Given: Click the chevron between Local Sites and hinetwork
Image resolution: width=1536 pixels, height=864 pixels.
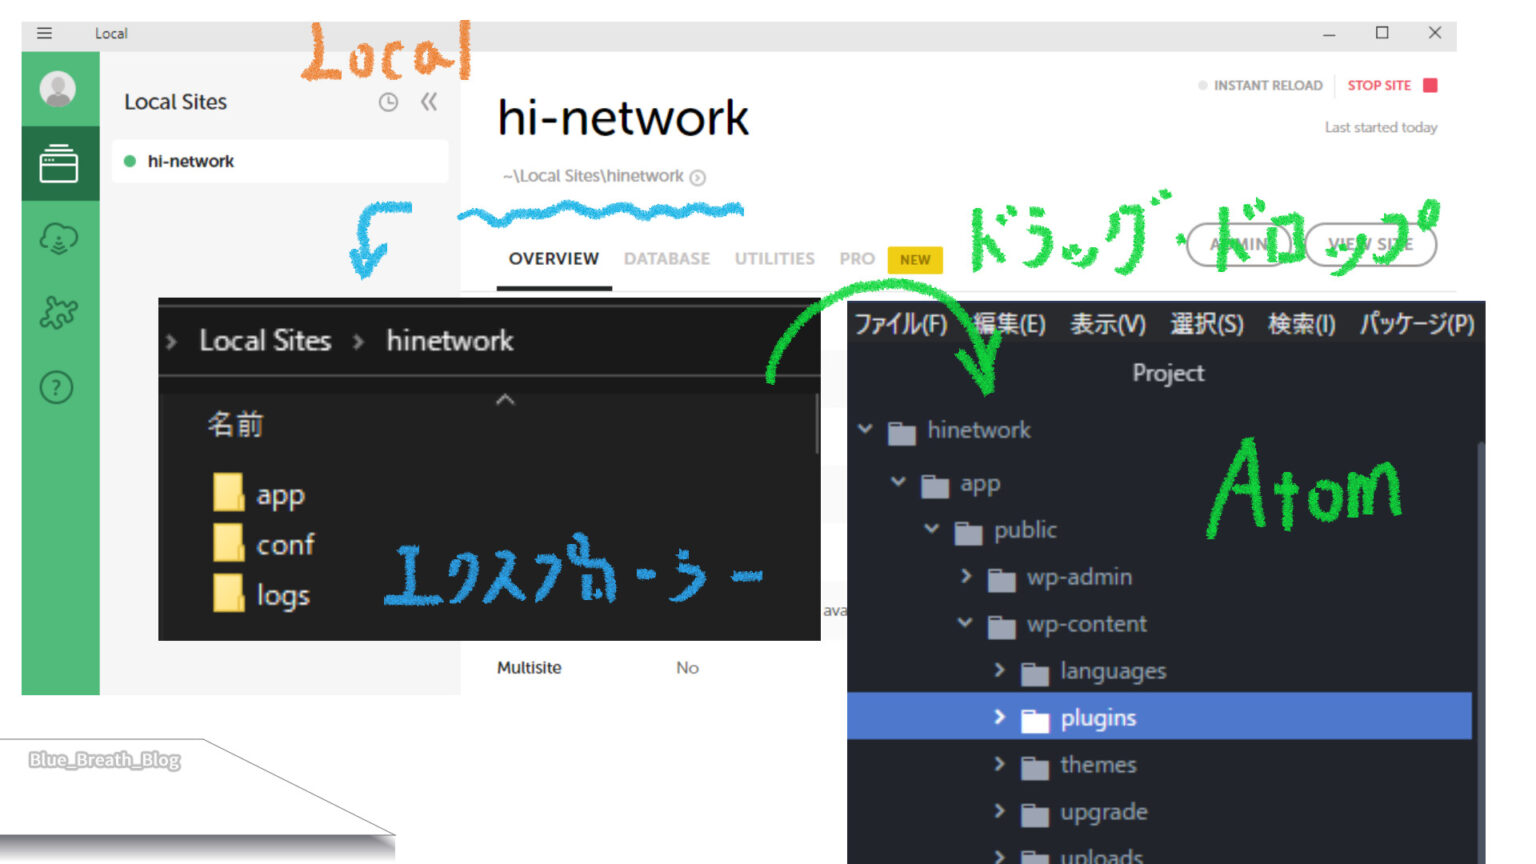Looking at the screenshot, I should (x=359, y=342).
